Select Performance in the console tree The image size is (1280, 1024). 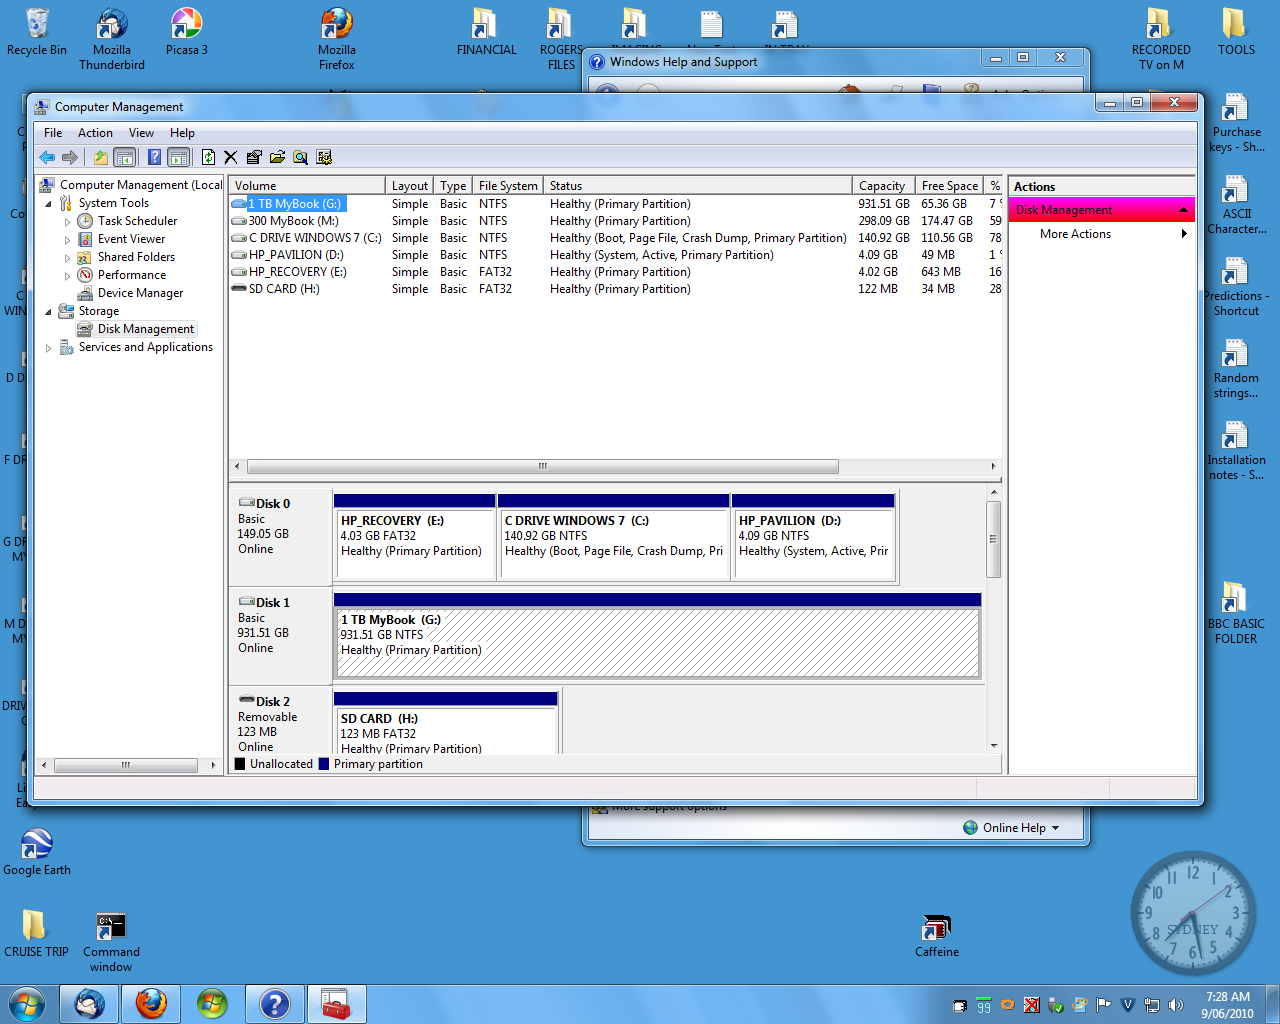[132, 275]
